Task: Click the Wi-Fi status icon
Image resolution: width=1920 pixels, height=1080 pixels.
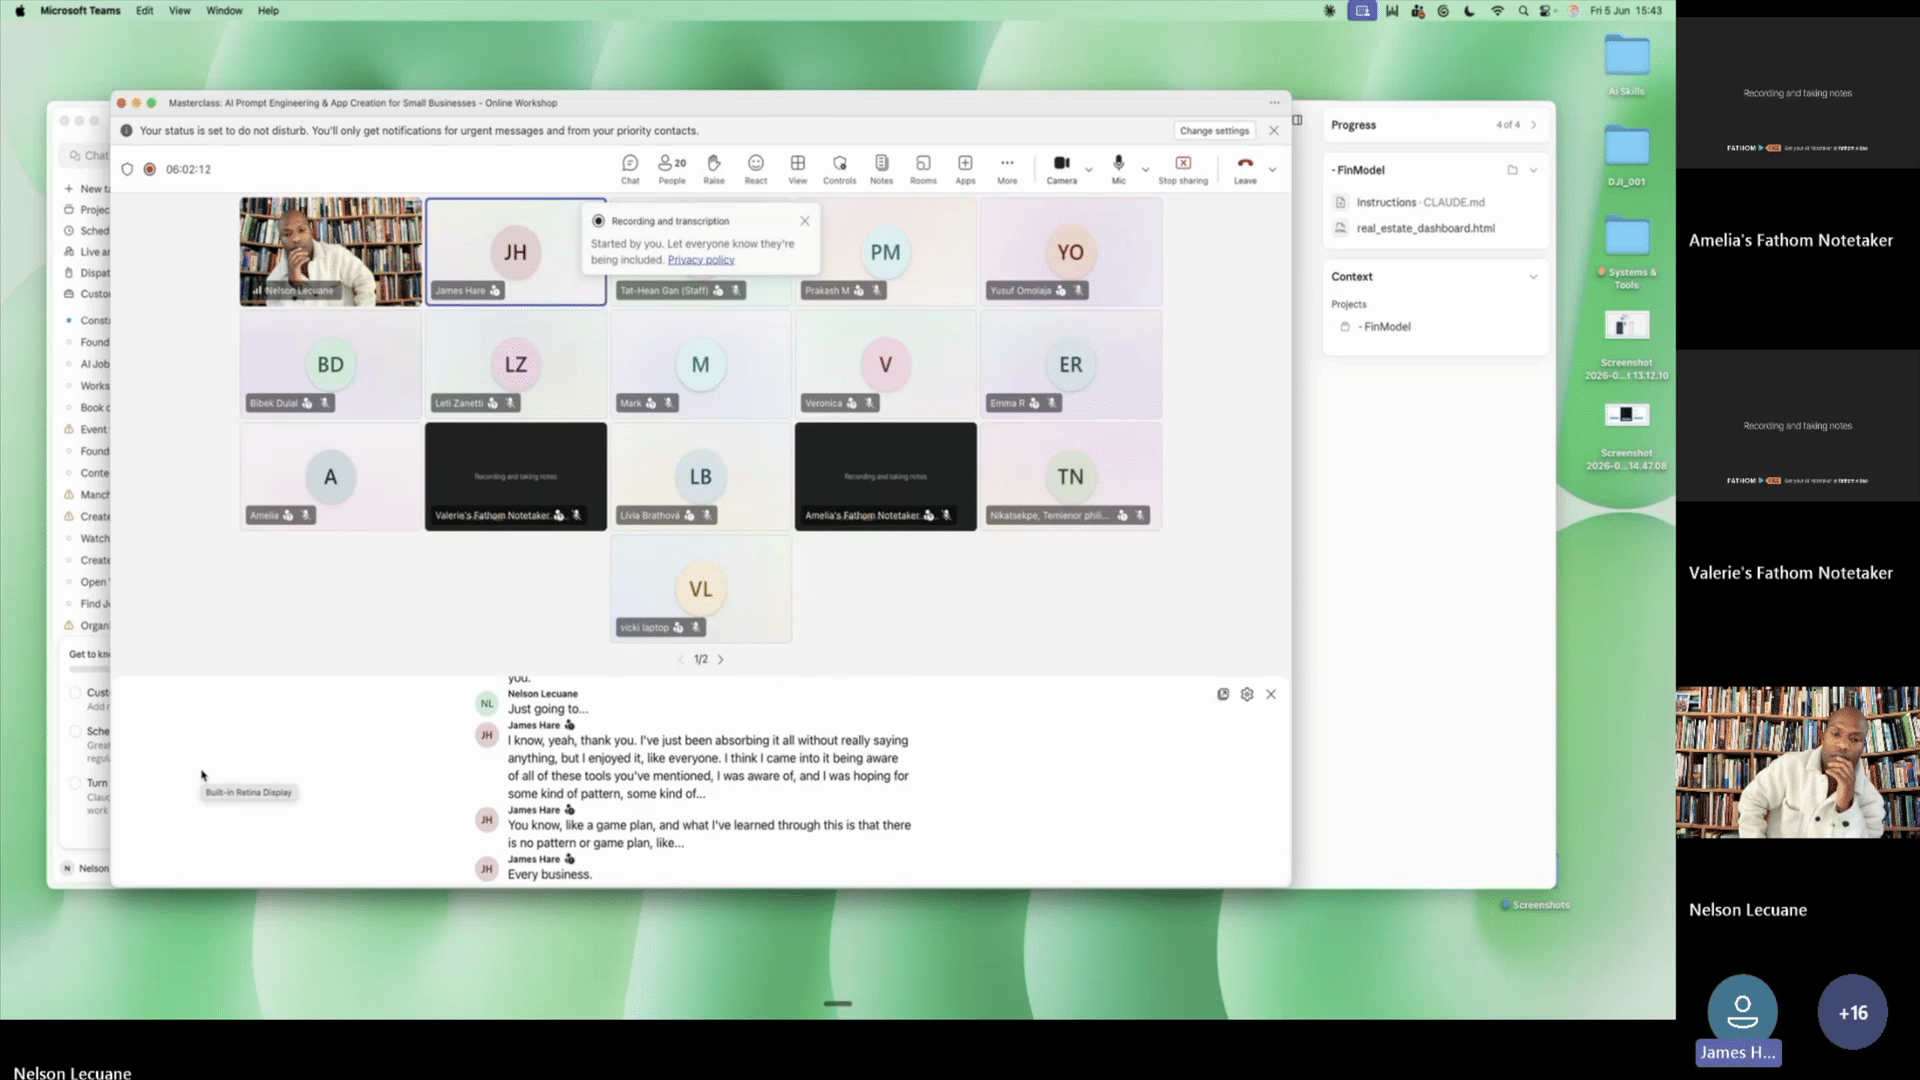Action: click(x=1498, y=11)
